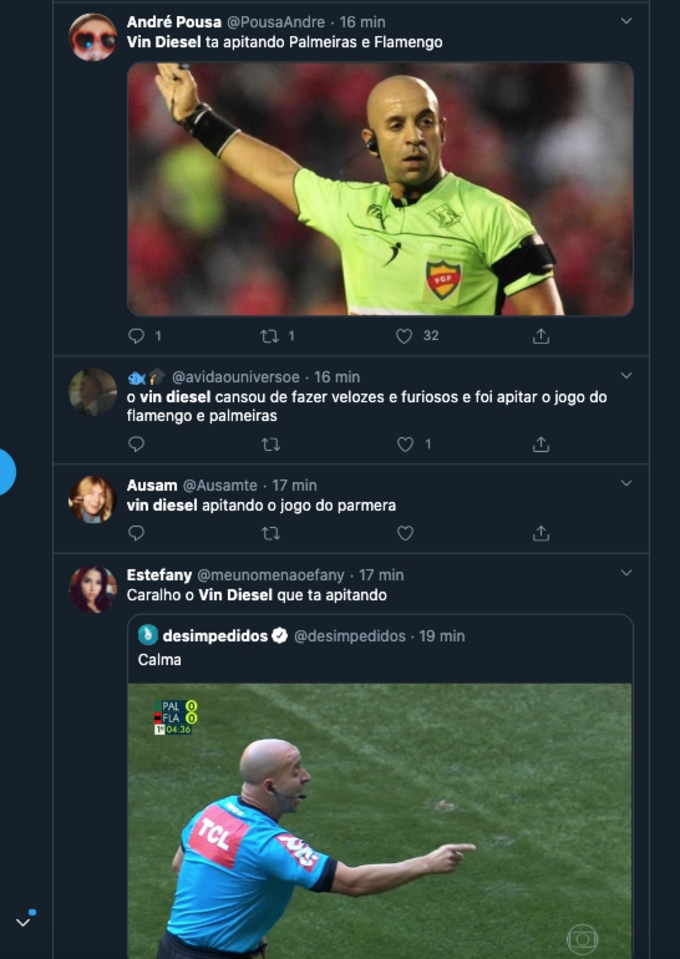Retweet André Pousa's Vin Diesel tweet
This screenshot has width=680, height=959.
(x=270, y=336)
